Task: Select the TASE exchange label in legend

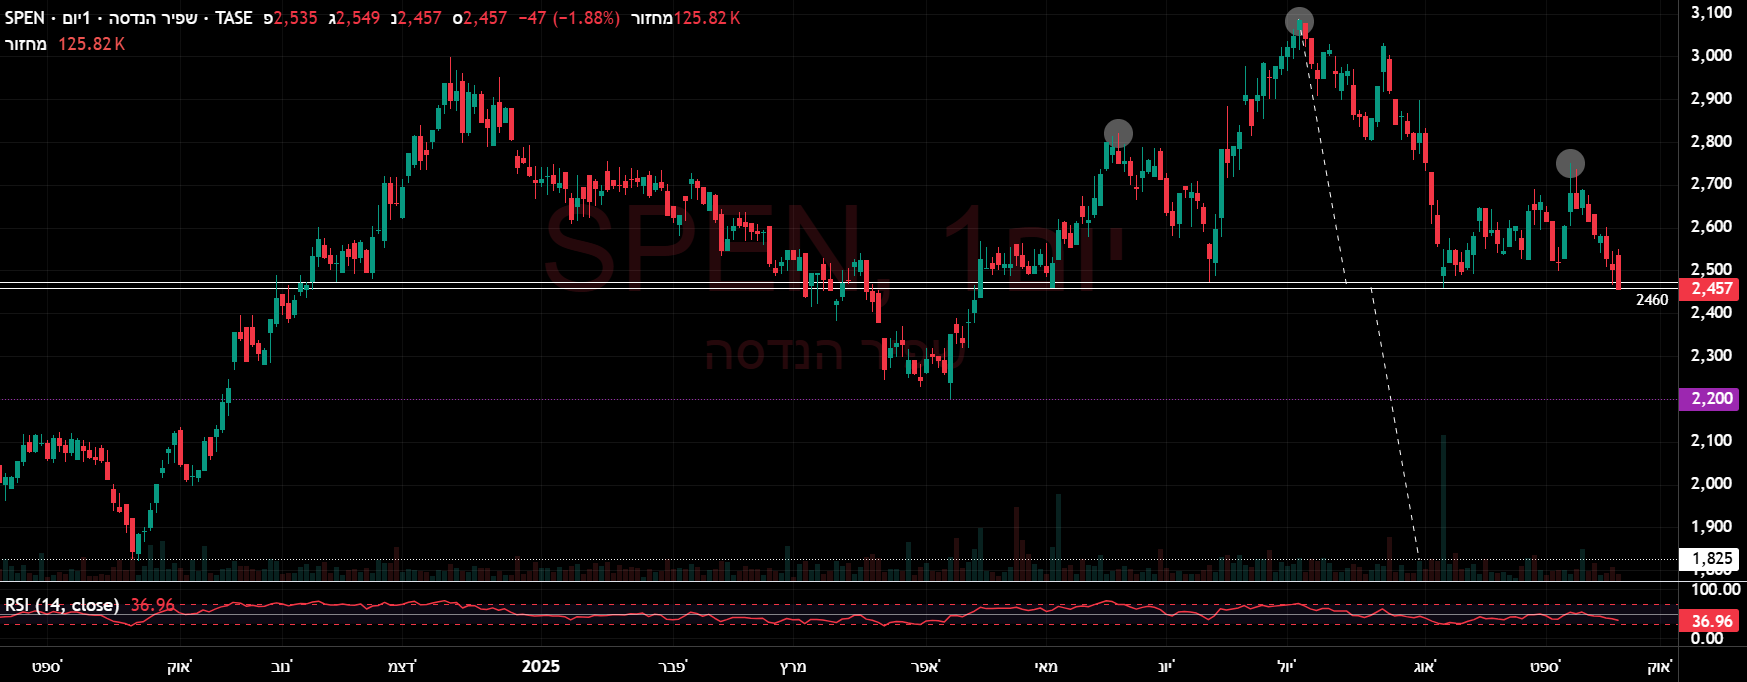Action: [233, 18]
